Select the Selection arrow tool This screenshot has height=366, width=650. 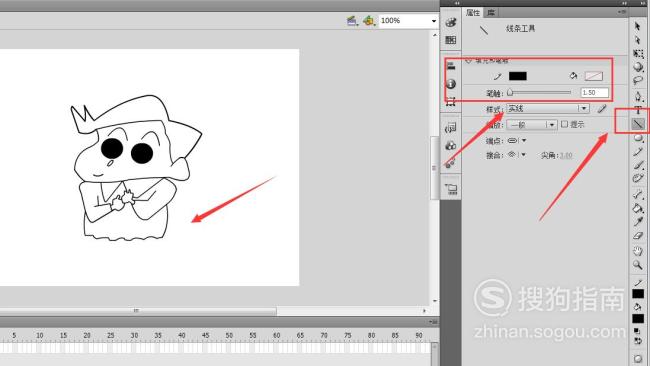point(638,26)
